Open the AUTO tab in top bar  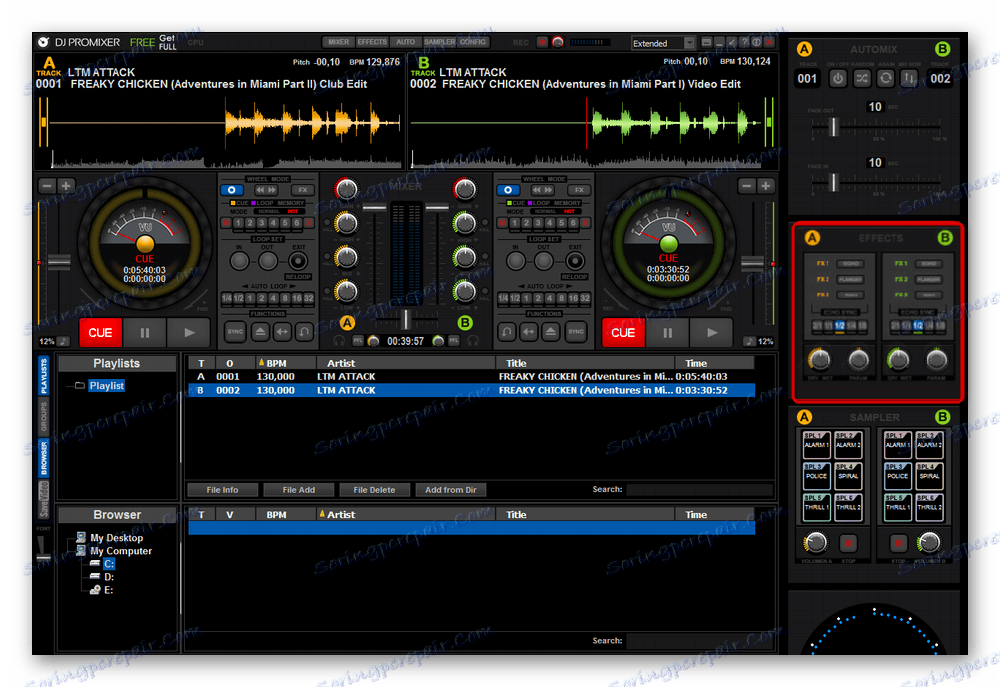(x=406, y=42)
